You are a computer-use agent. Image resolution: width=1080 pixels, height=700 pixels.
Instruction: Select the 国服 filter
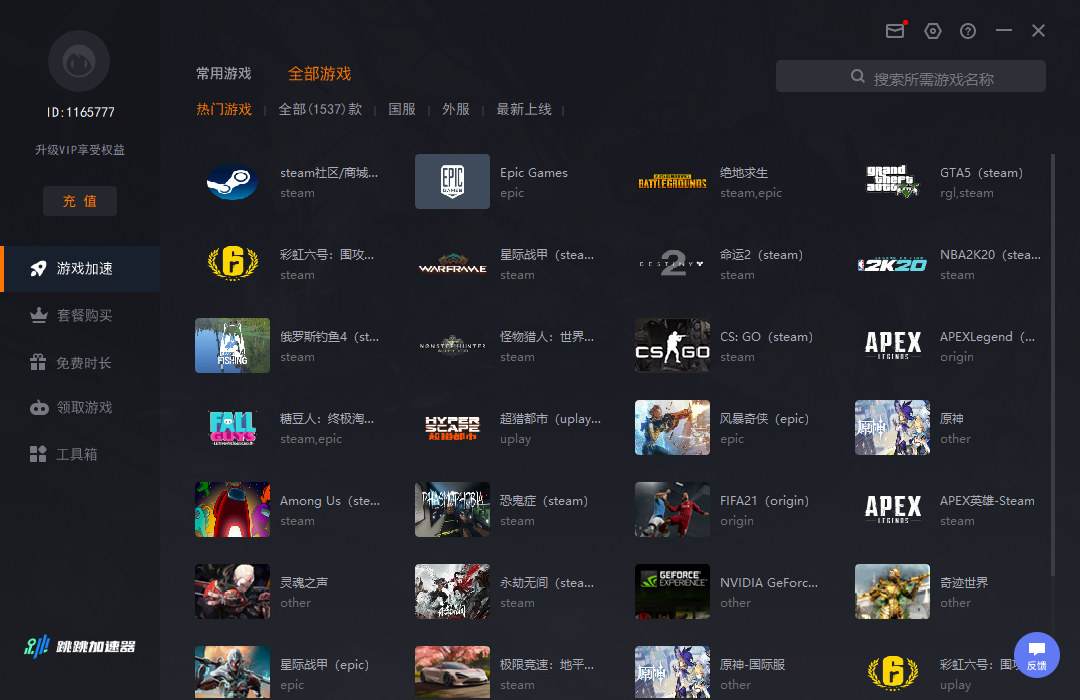click(402, 110)
